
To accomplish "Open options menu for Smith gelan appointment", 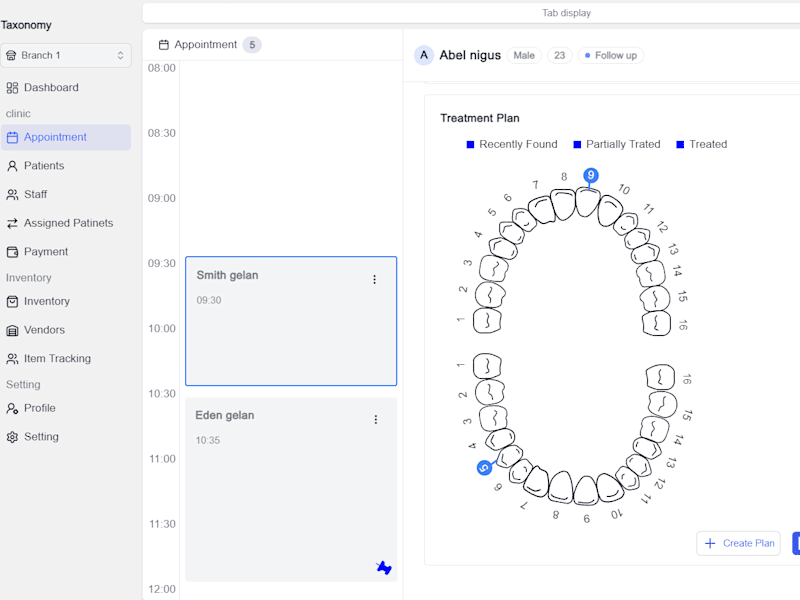I will (374, 280).
